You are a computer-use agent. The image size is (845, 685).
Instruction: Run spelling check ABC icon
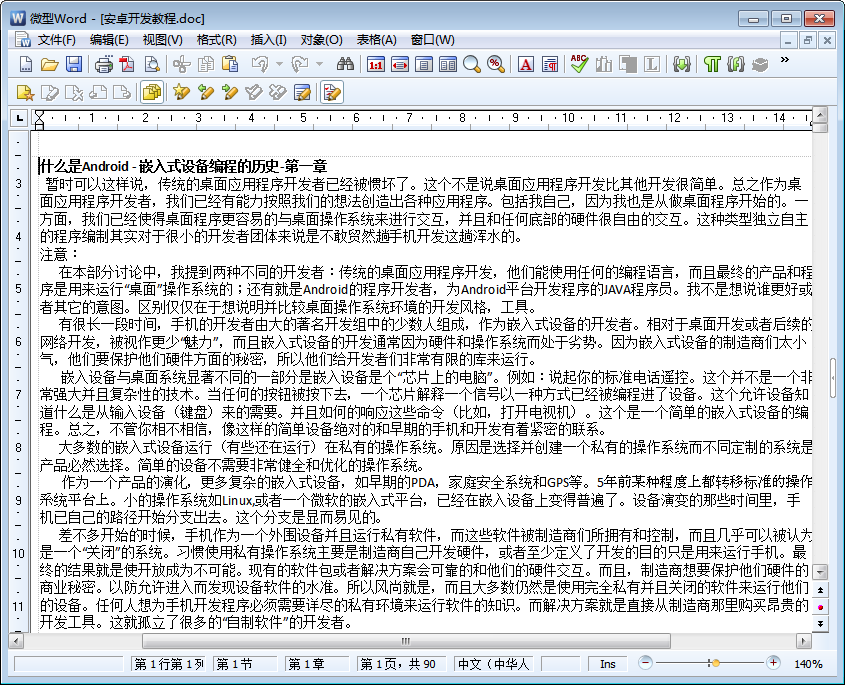tap(579, 65)
